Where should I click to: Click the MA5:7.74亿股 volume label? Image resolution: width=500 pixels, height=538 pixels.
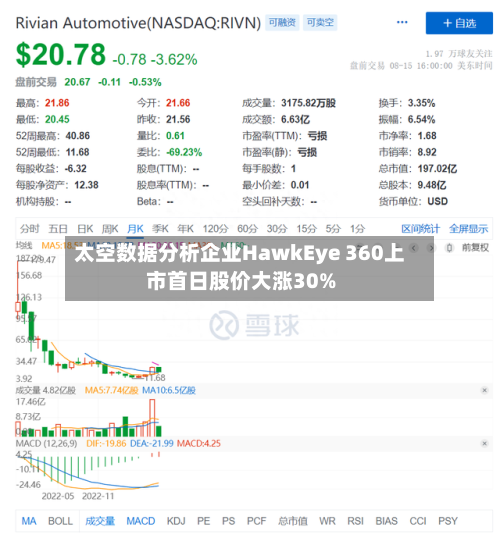111,390
